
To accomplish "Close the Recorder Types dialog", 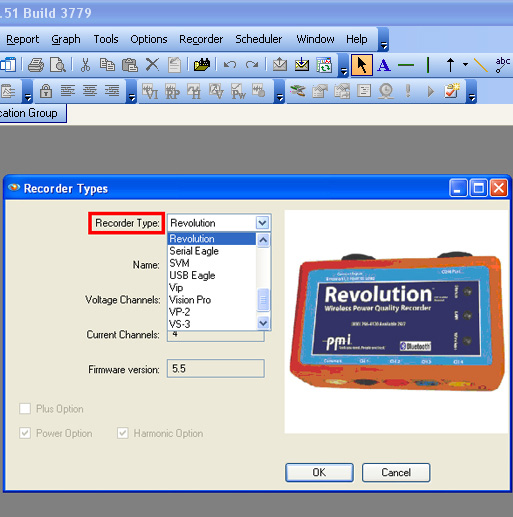I will 499,188.
